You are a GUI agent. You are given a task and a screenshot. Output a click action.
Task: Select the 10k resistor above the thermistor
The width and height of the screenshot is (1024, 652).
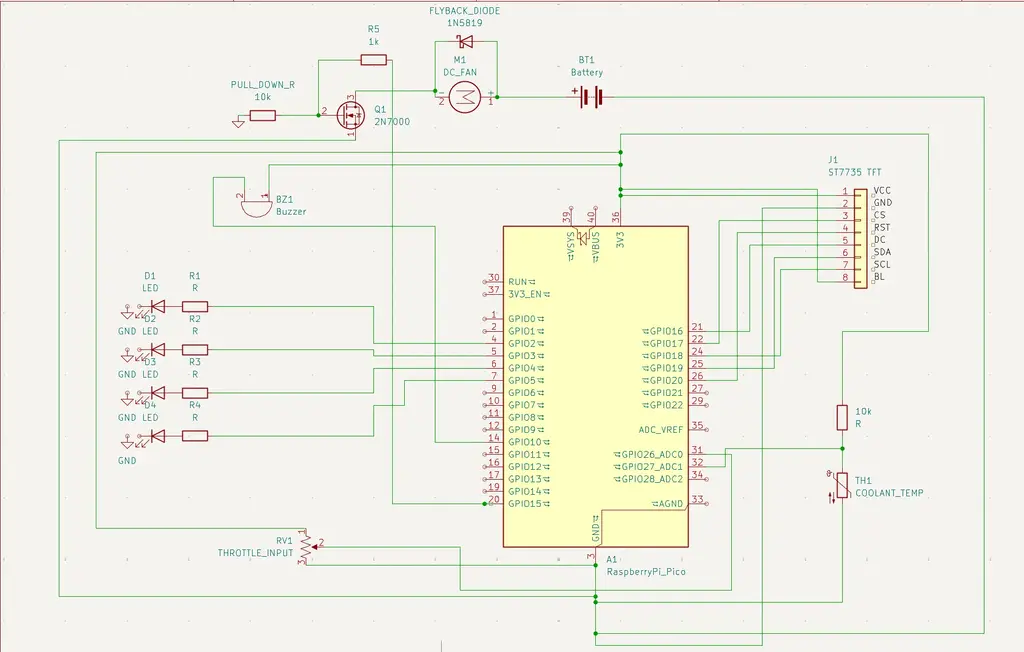(842, 417)
